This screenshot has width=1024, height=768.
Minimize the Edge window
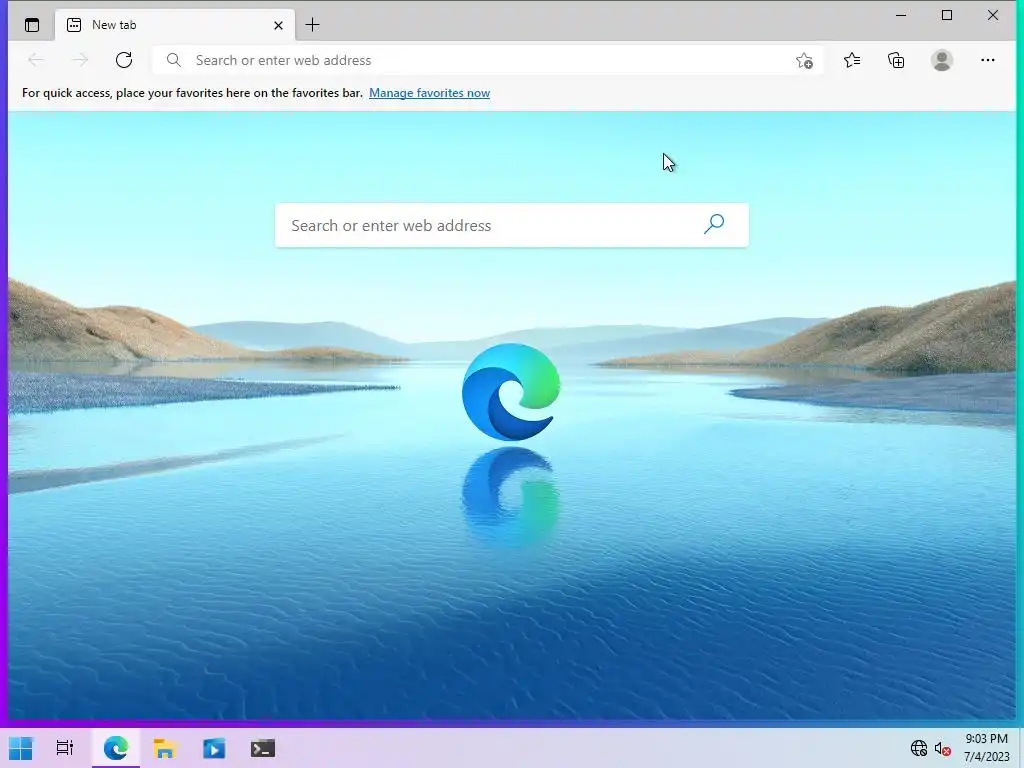[901, 15]
